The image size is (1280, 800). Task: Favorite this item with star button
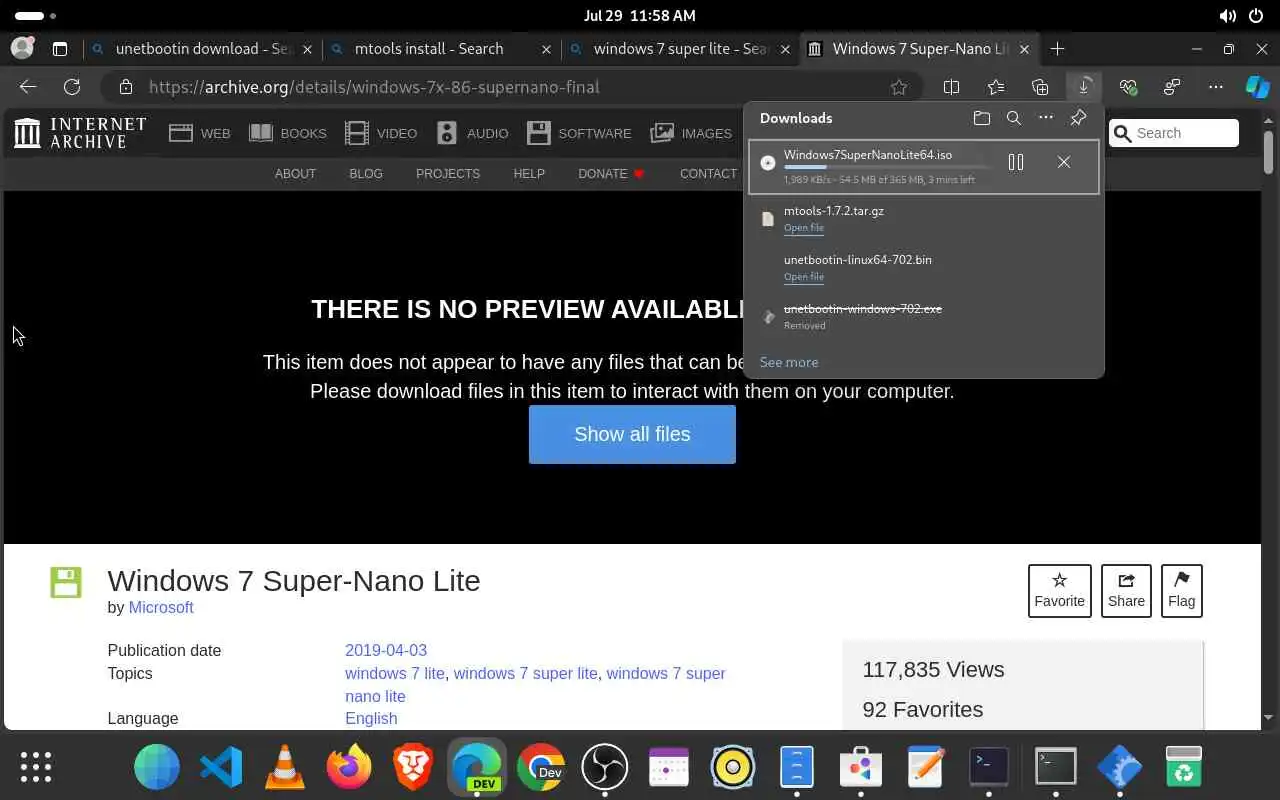pos(1059,591)
